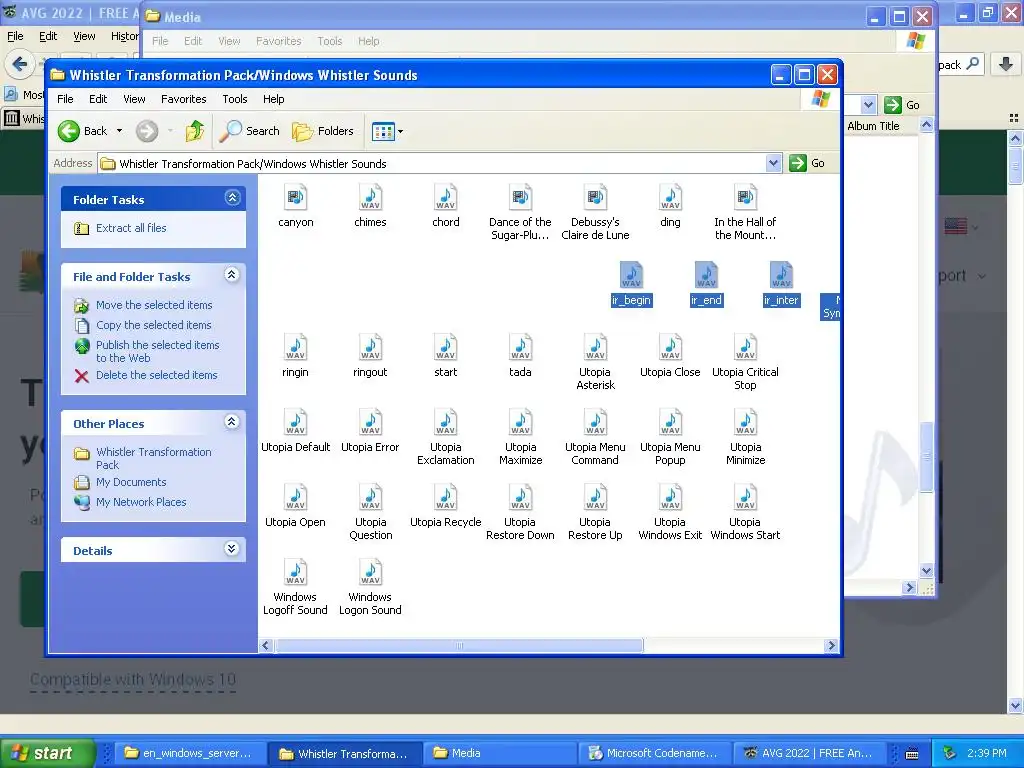Go up one folder level
Screen dimensions: 1024x768
(x=195, y=131)
